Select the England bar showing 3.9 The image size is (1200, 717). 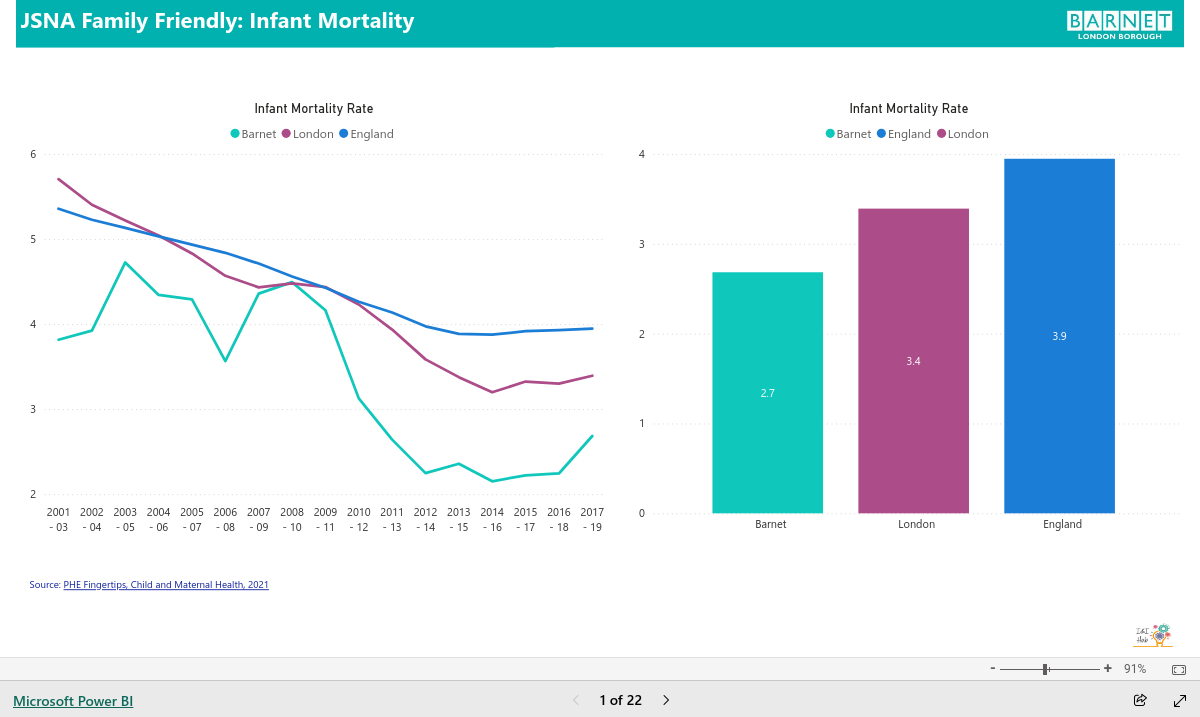coord(1060,336)
